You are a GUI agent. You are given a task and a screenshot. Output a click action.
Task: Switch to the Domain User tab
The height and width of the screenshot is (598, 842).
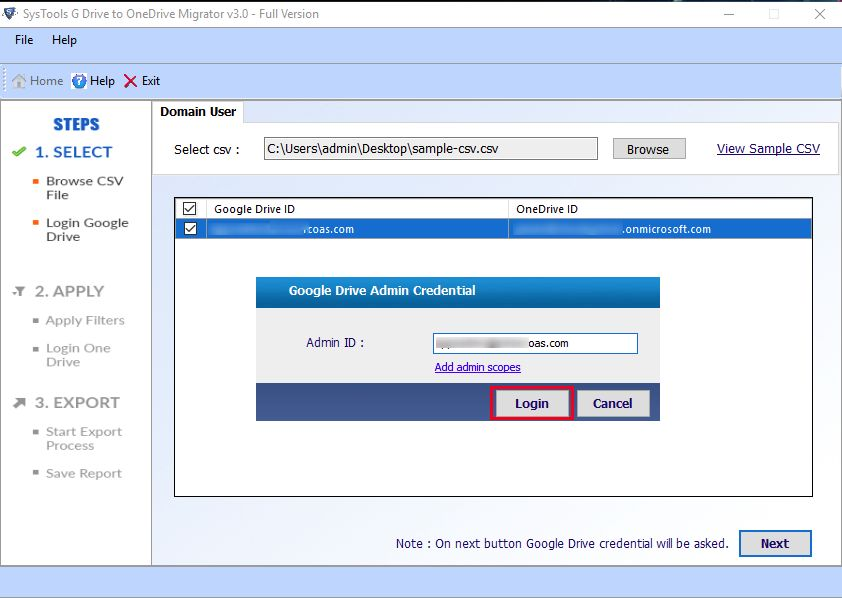[198, 112]
